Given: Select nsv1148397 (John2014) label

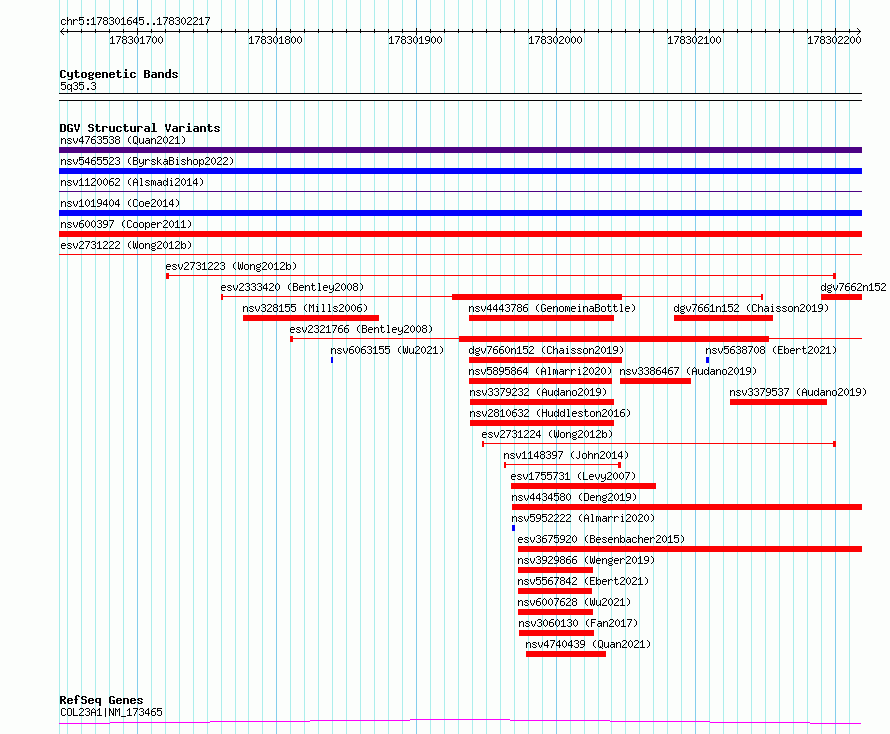Looking at the screenshot, I should coord(566,455).
